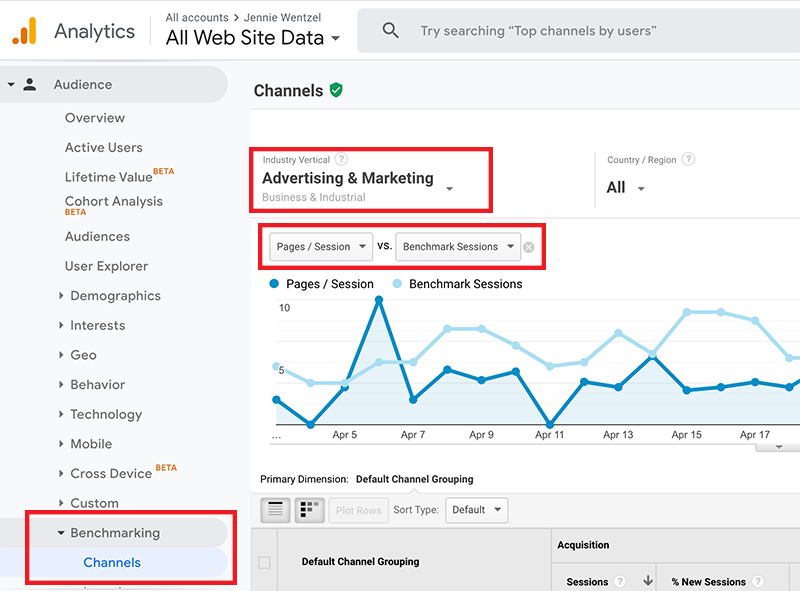The height and width of the screenshot is (591, 800).
Task: Click the All accounts breadcrumb link
Action: (197, 17)
